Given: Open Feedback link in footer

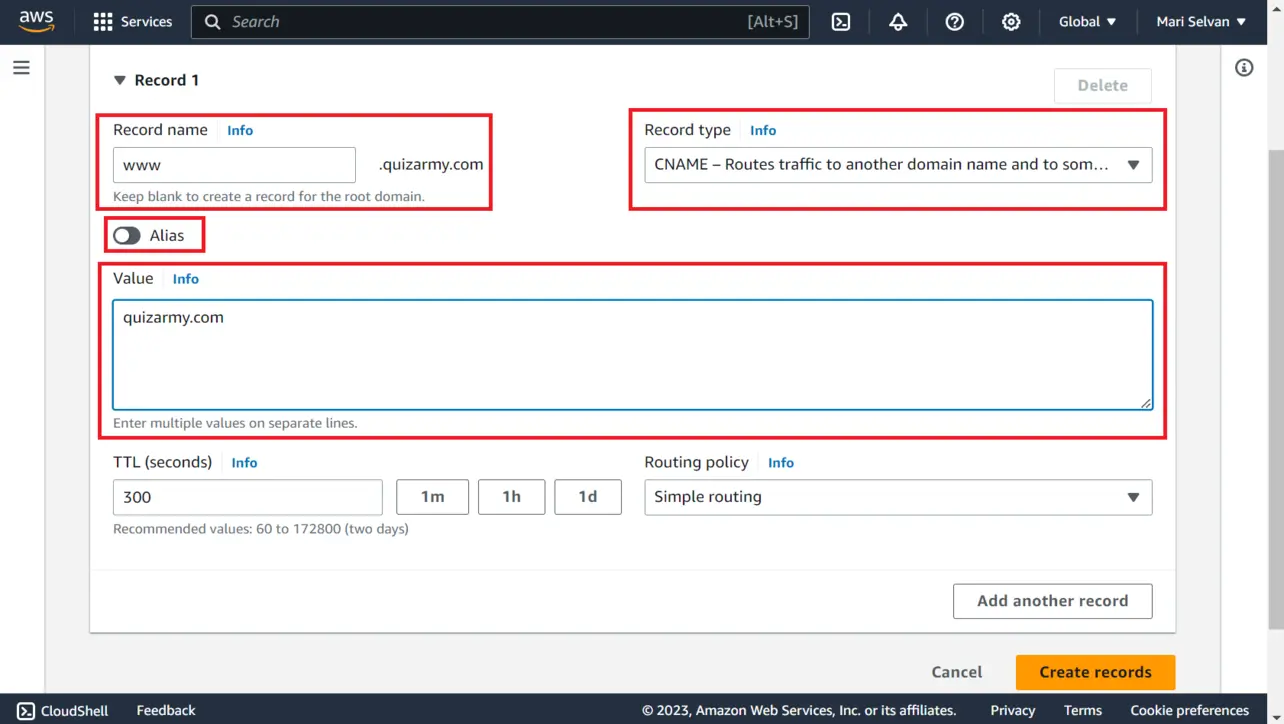Looking at the screenshot, I should [166, 711].
